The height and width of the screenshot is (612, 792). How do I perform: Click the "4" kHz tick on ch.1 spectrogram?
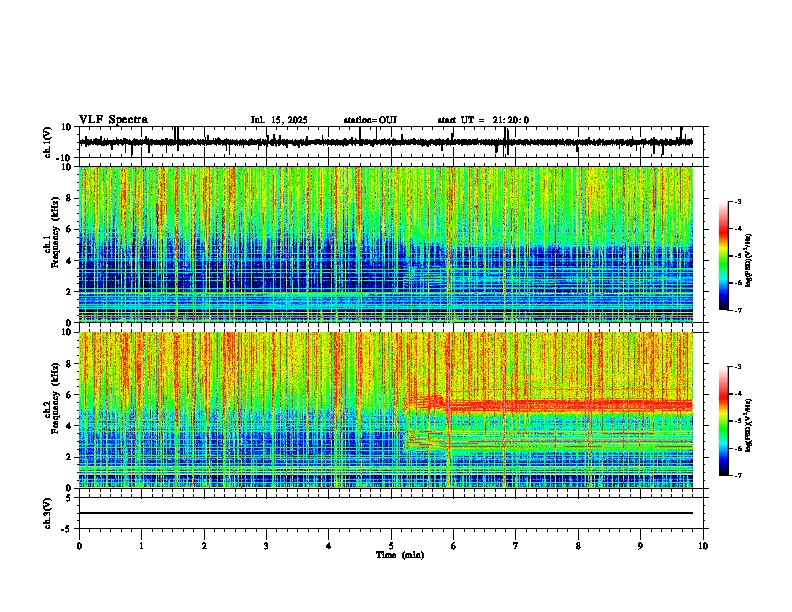tap(69, 261)
